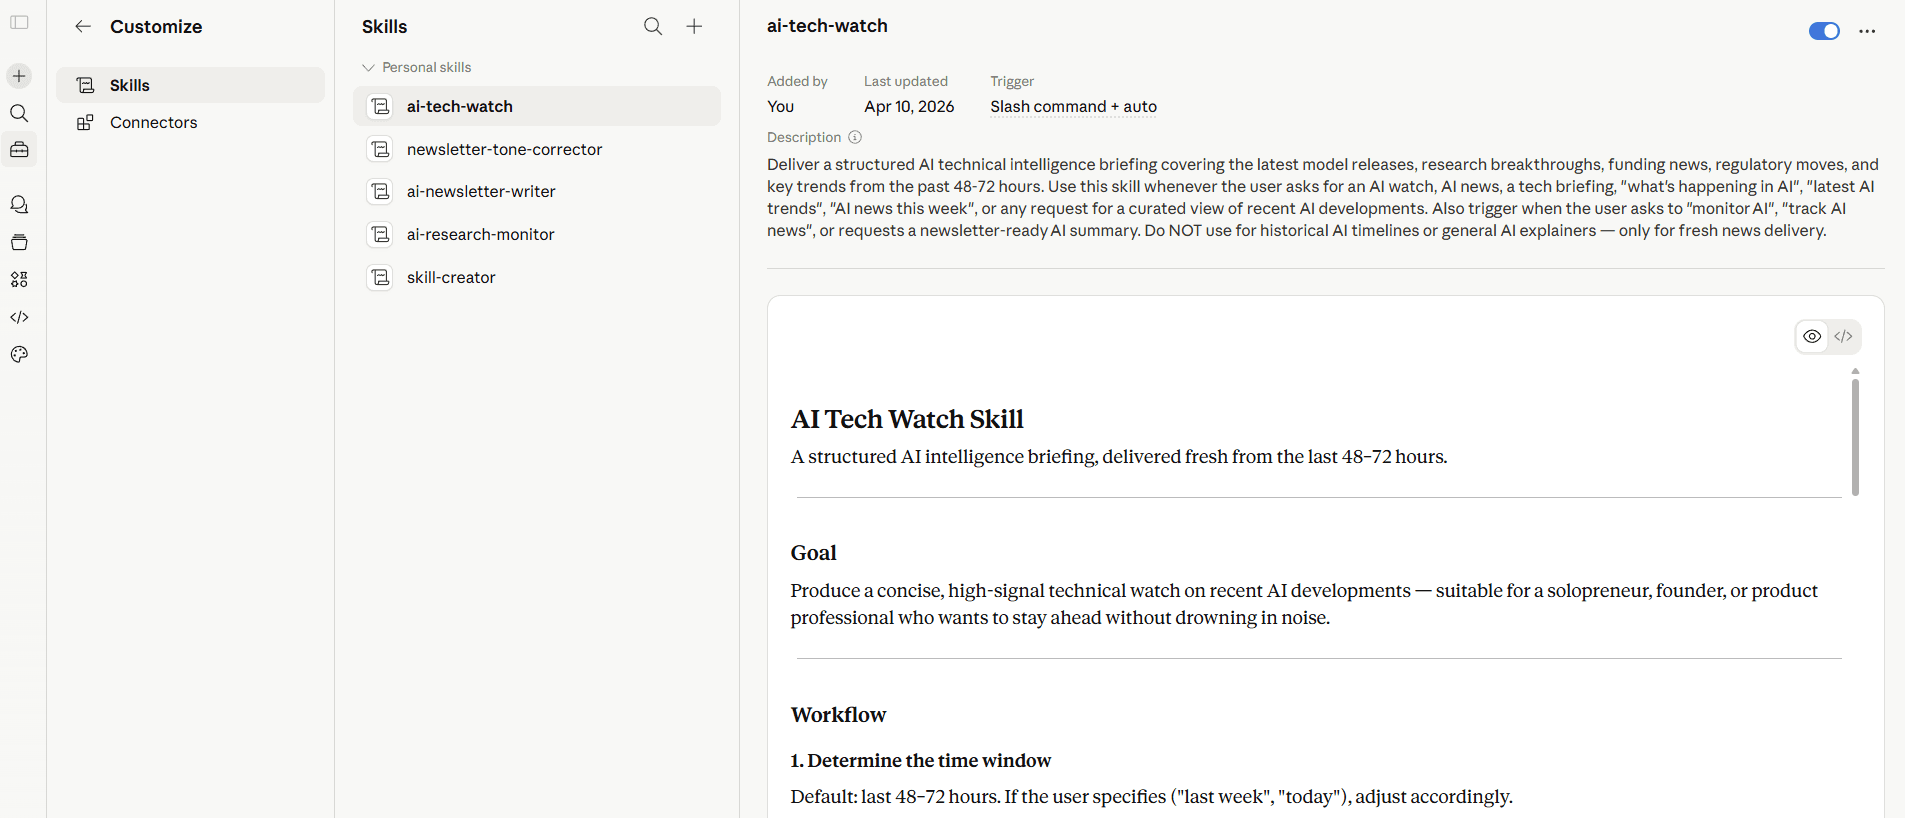The width and height of the screenshot is (1905, 818).
Task: Disable the ai-tech-watch skill toggle
Action: [x=1823, y=31]
